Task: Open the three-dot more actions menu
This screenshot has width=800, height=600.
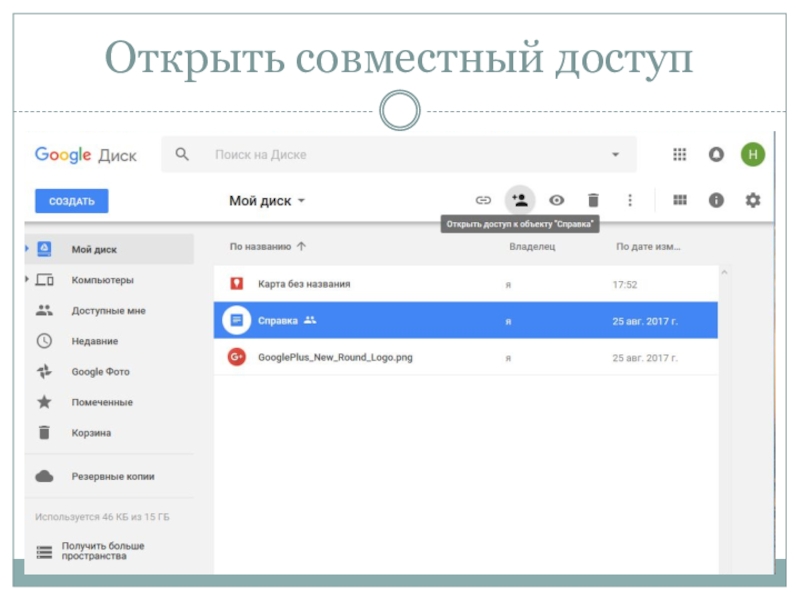Action: pyautogui.click(x=630, y=200)
